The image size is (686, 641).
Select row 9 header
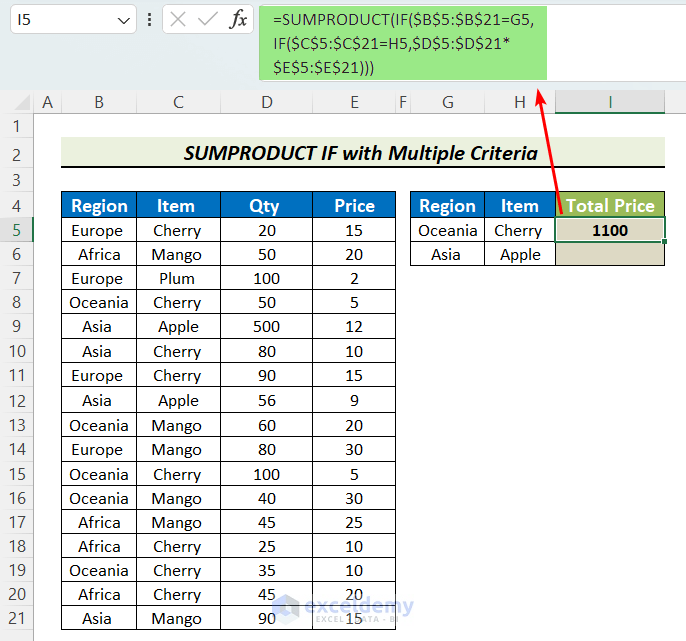[17, 326]
